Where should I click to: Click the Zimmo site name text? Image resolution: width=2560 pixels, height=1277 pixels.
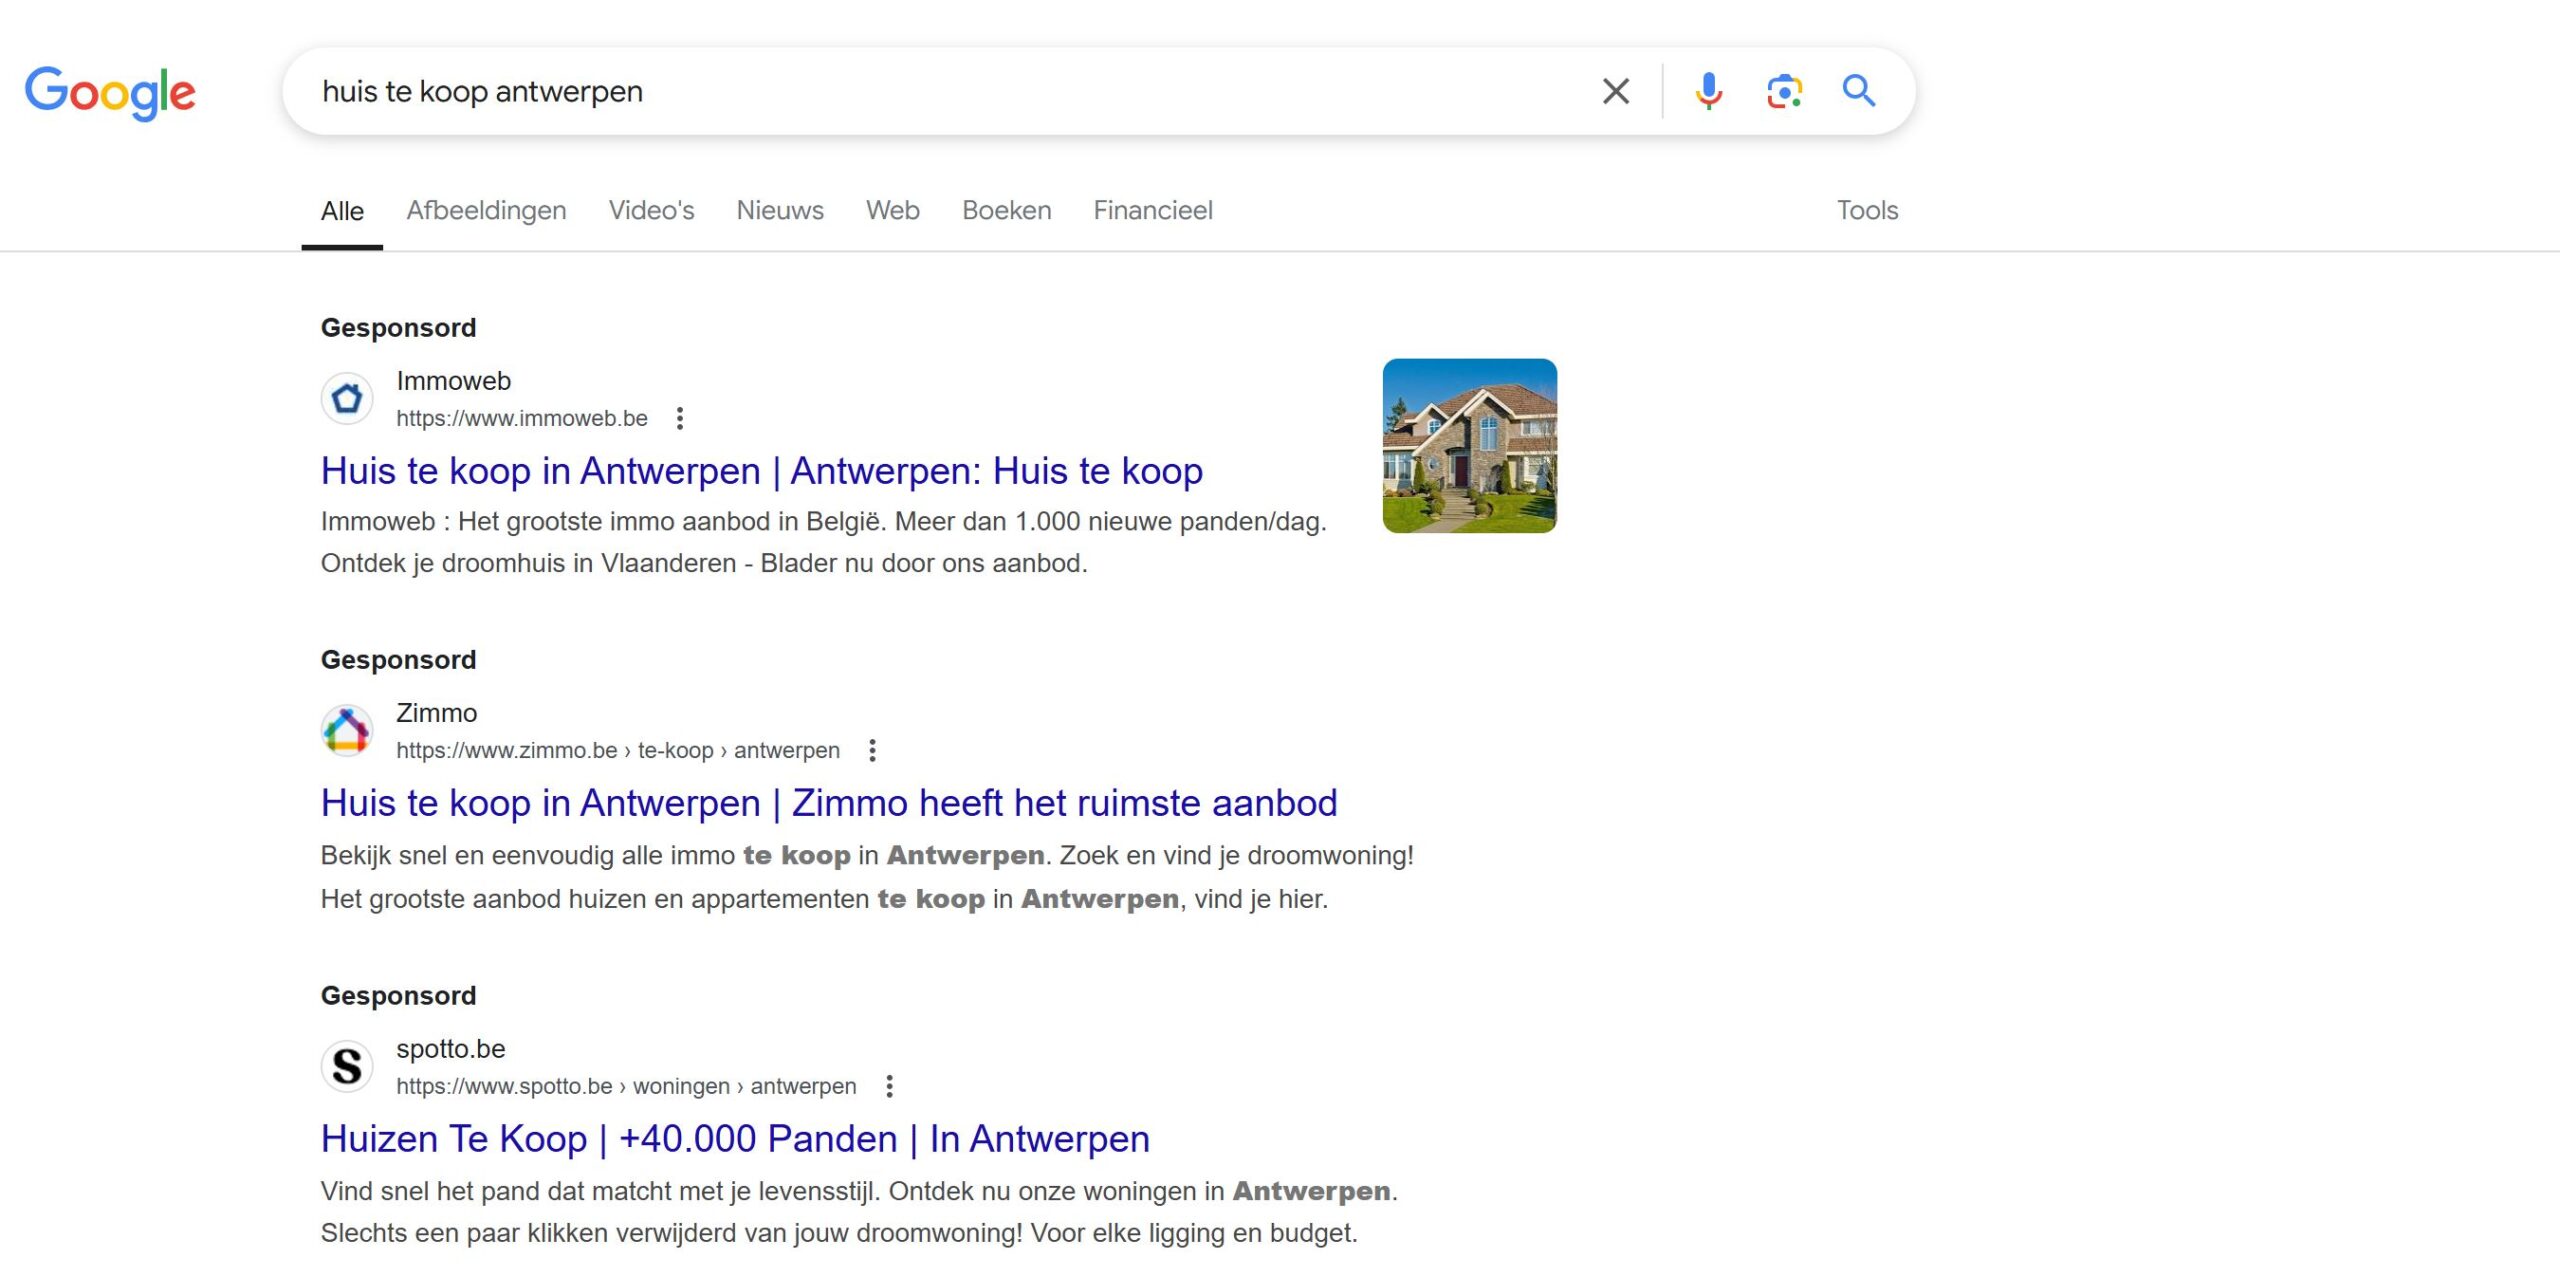(436, 713)
